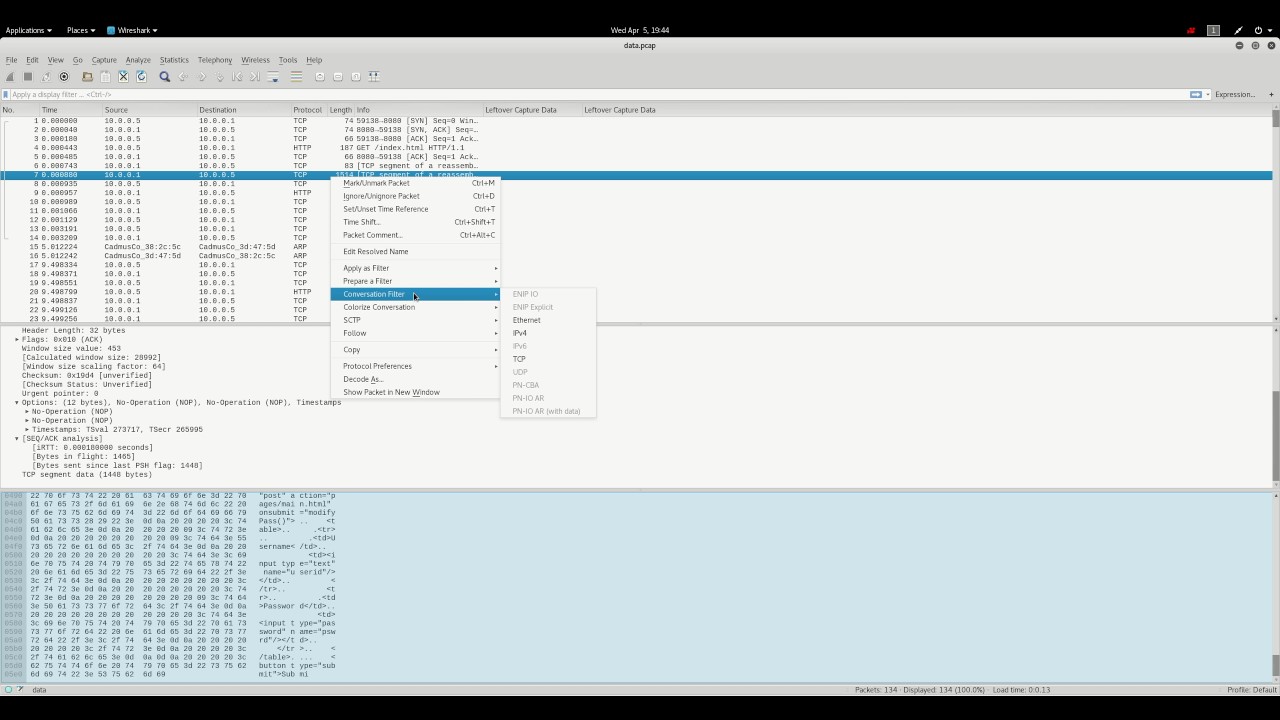The height and width of the screenshot is (720, 1280).
Task: Click the zoom in toolbar icon
Action: 320,76
